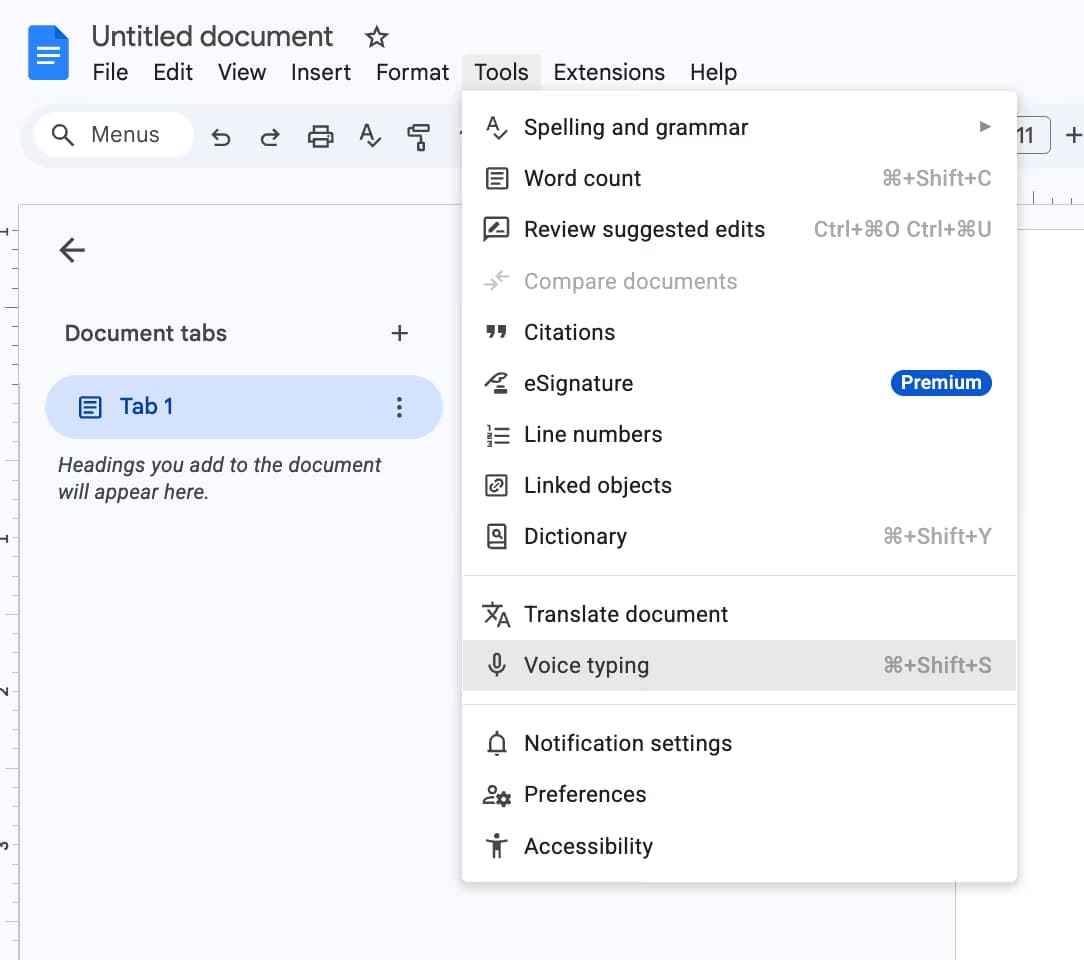Click the ⌘+Shift+S shortcut text
This screenshot has width=1084, height=960.
coord(937,666)
